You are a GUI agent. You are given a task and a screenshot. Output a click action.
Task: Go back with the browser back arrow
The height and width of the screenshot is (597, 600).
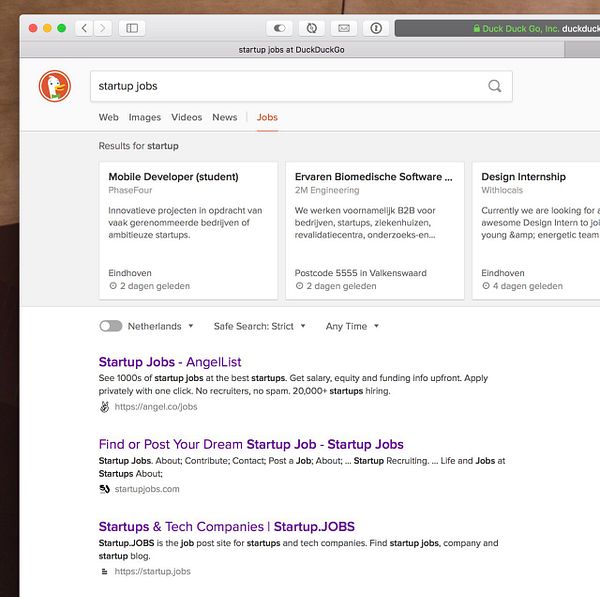(84, 28)
